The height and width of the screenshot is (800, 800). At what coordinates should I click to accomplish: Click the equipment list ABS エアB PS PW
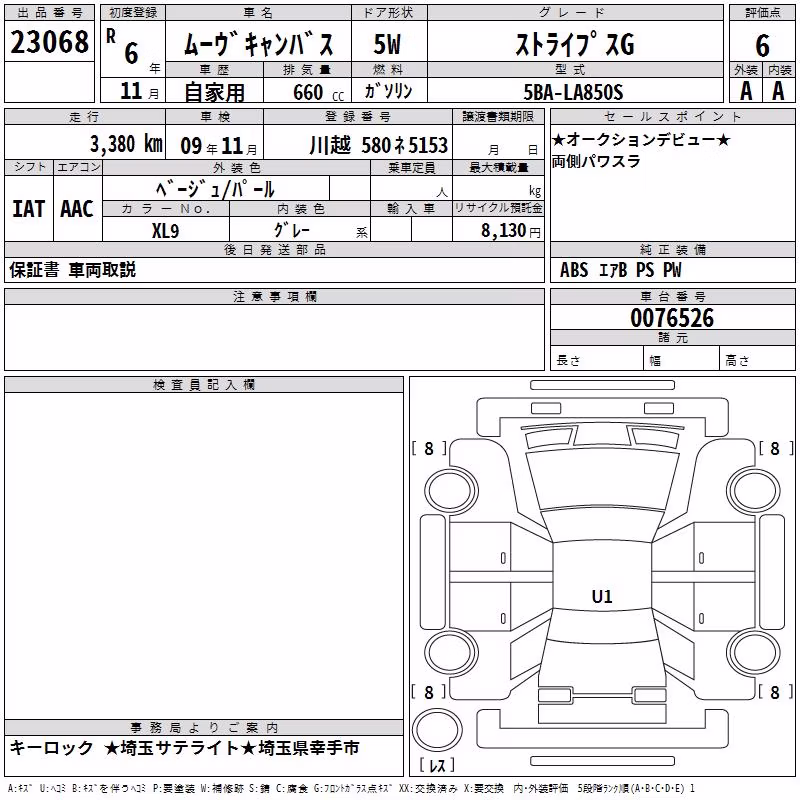620,270
